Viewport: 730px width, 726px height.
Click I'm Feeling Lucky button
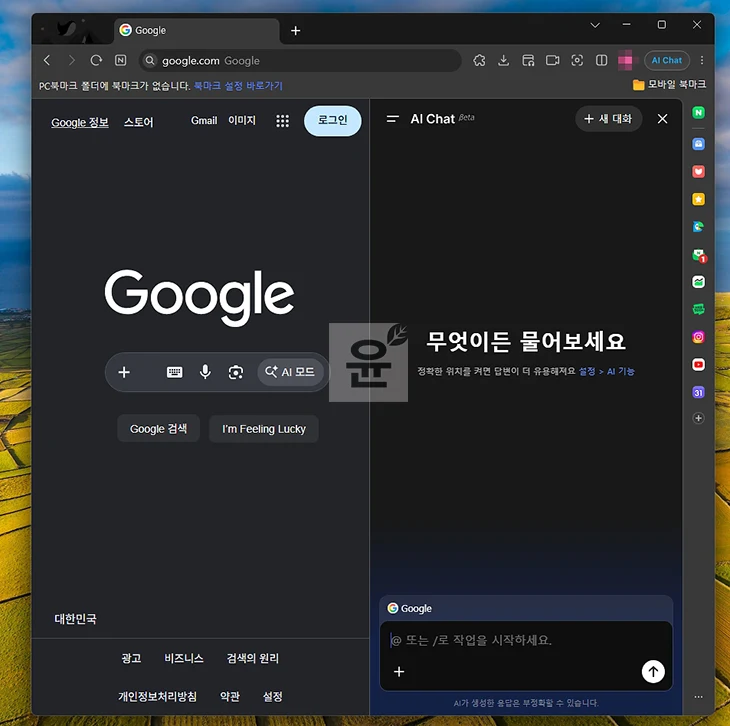264,429
